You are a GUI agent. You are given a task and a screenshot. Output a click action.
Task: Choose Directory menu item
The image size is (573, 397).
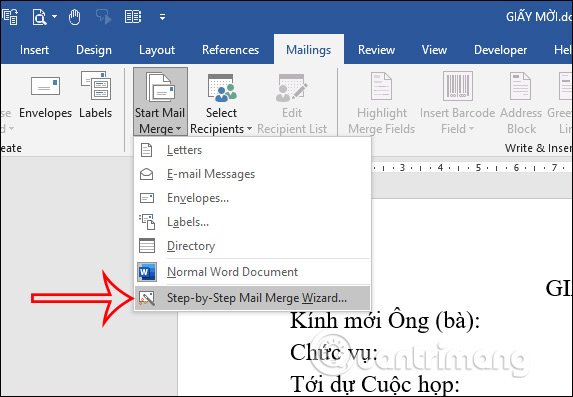pos(252,246)
